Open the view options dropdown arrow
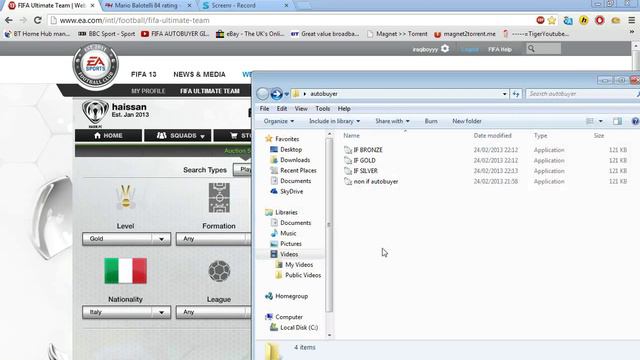The image size is (640, 360). click(600, 121)
